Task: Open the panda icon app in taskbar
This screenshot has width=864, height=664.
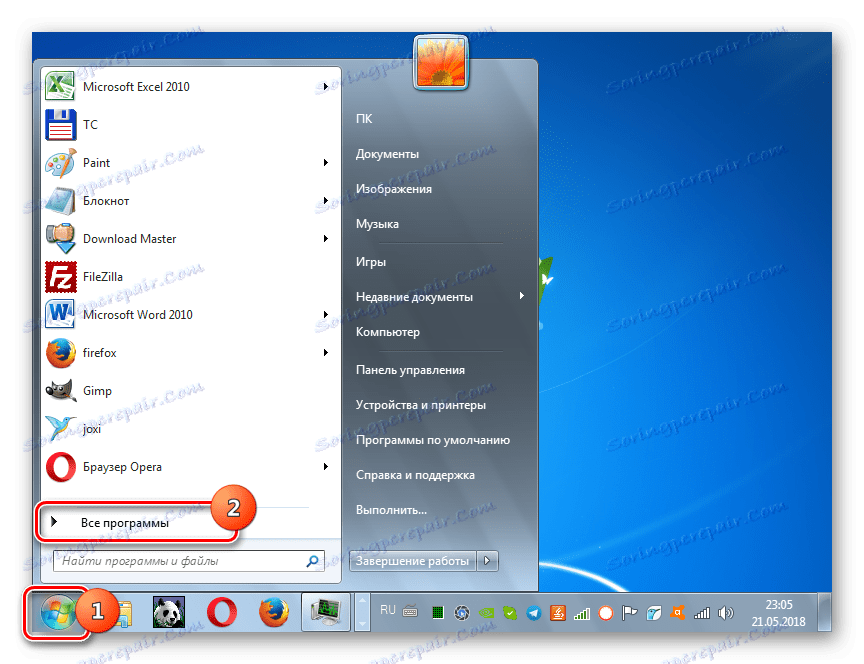Action: 169,613
